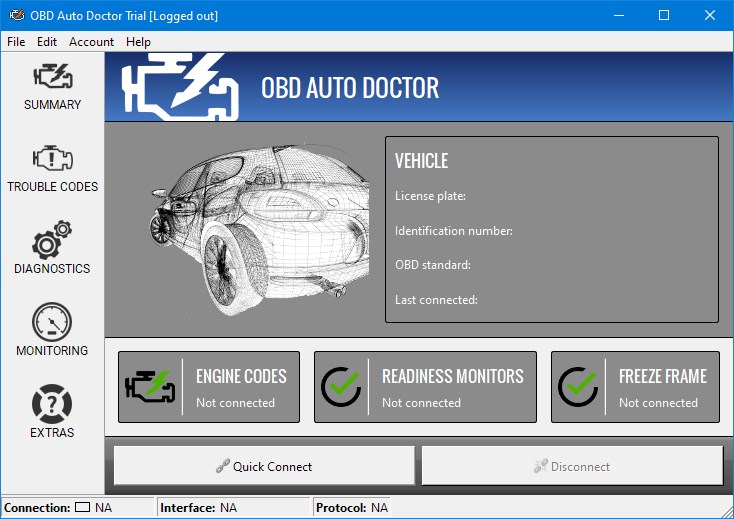This screenshot has height=519, width=734.
Task: Click the Readiness Monitors checkmark icon
Action: click(x=341, y=387)
